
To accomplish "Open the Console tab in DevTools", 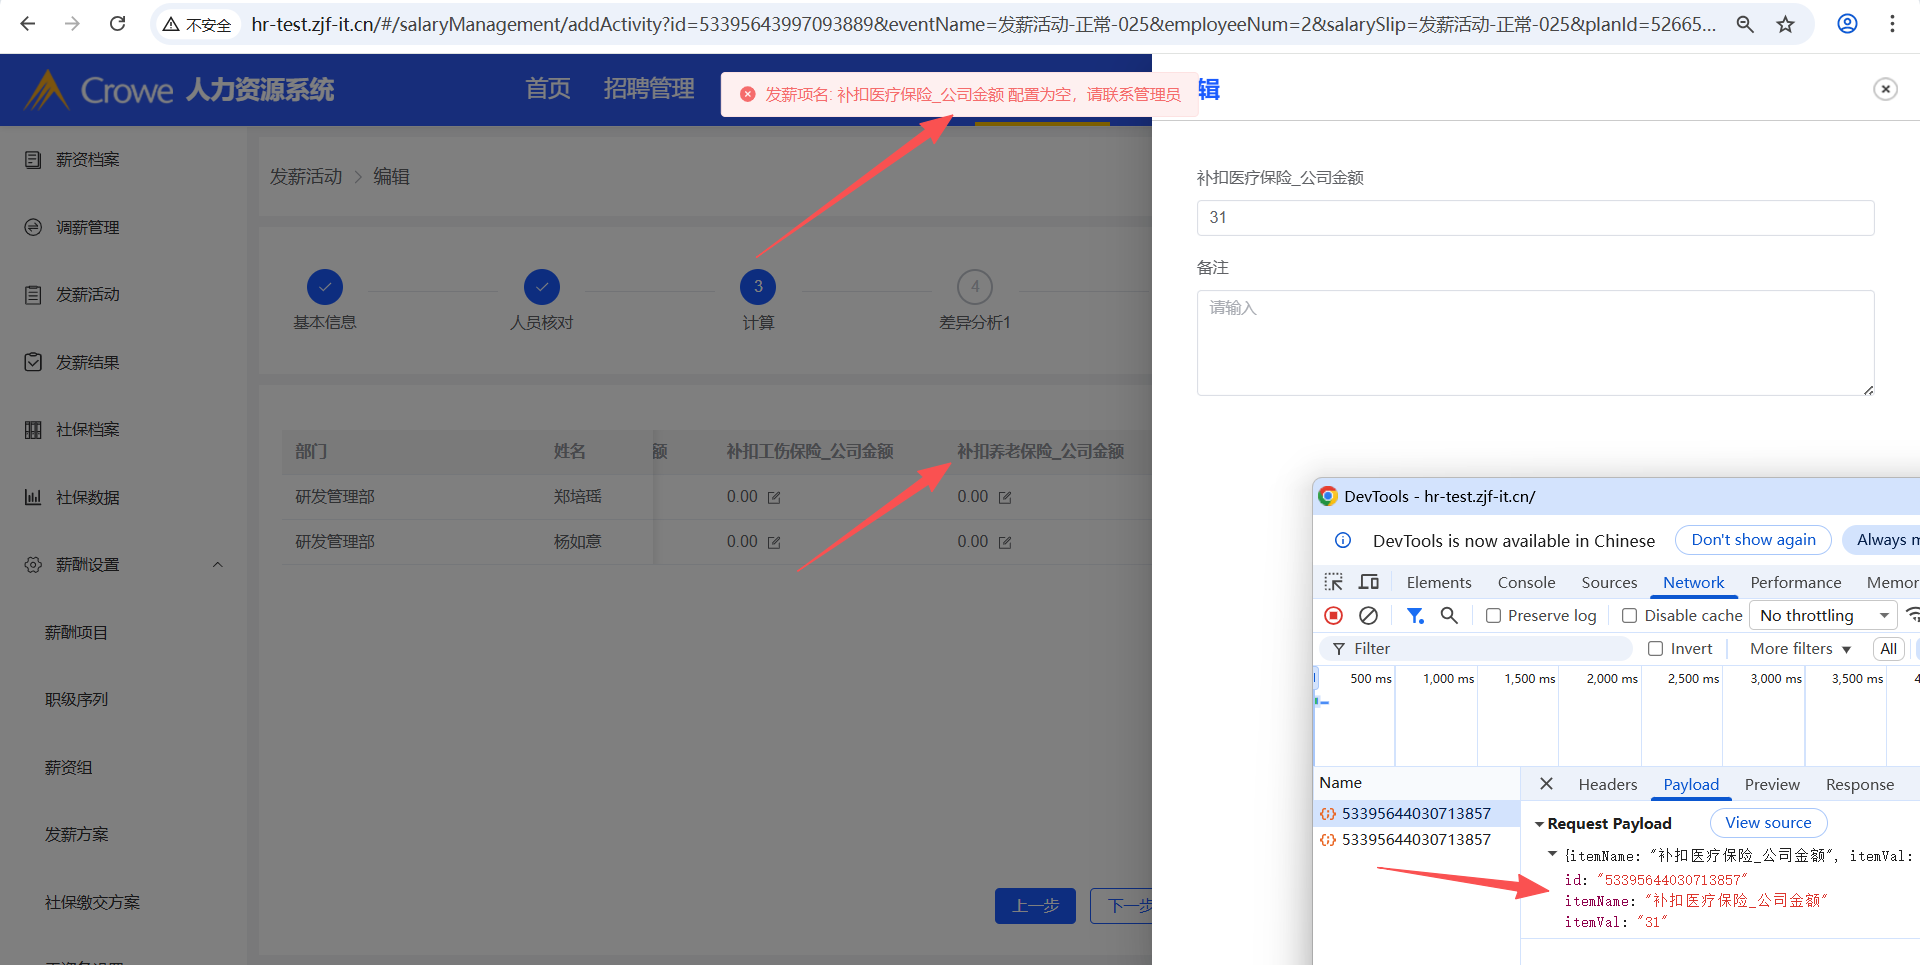I will pyautogui.click(x=1526, y=583).
